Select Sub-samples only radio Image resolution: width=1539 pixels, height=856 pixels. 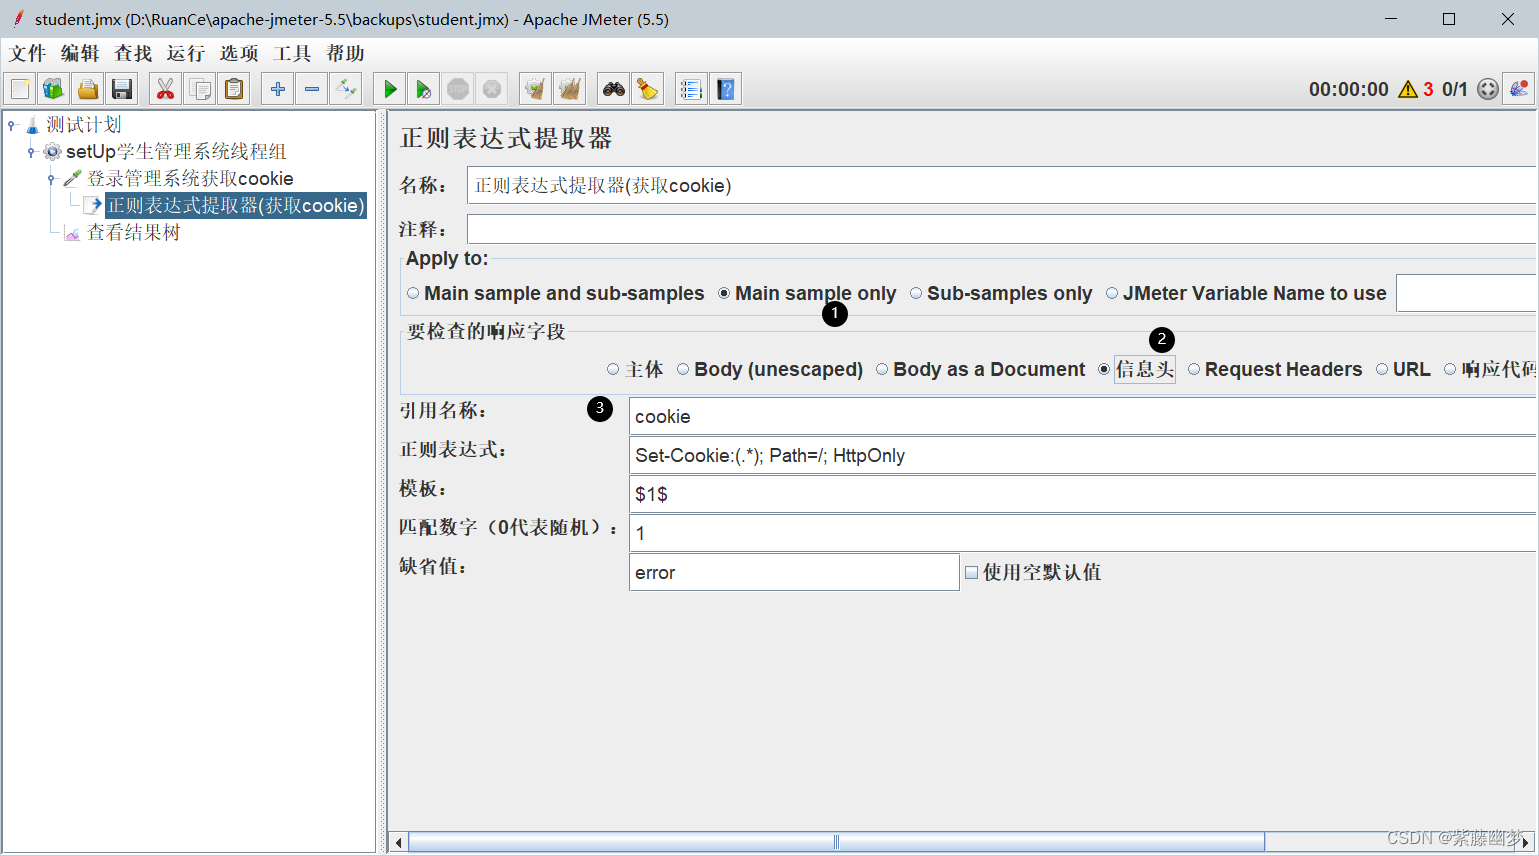tap(916, 293)
